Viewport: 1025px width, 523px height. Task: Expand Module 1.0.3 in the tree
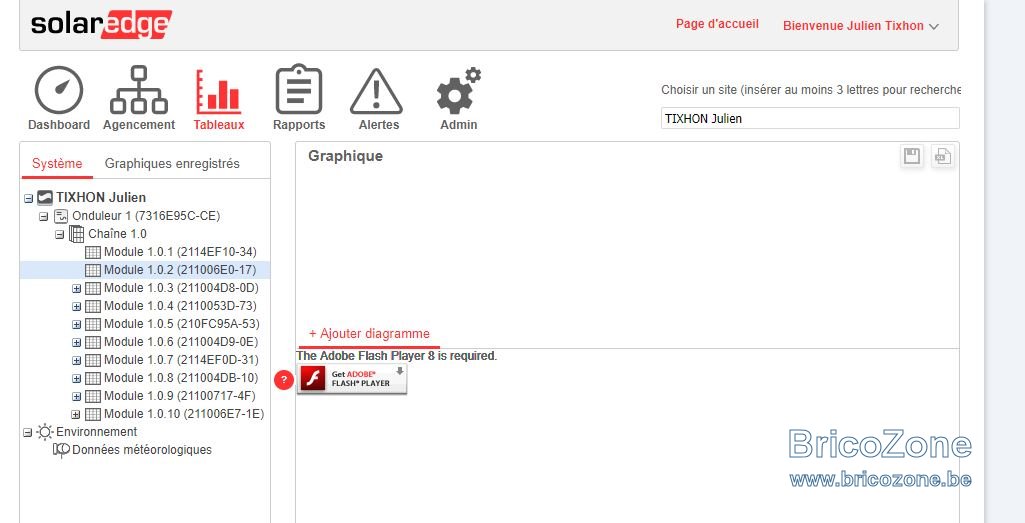coord(76,288)
